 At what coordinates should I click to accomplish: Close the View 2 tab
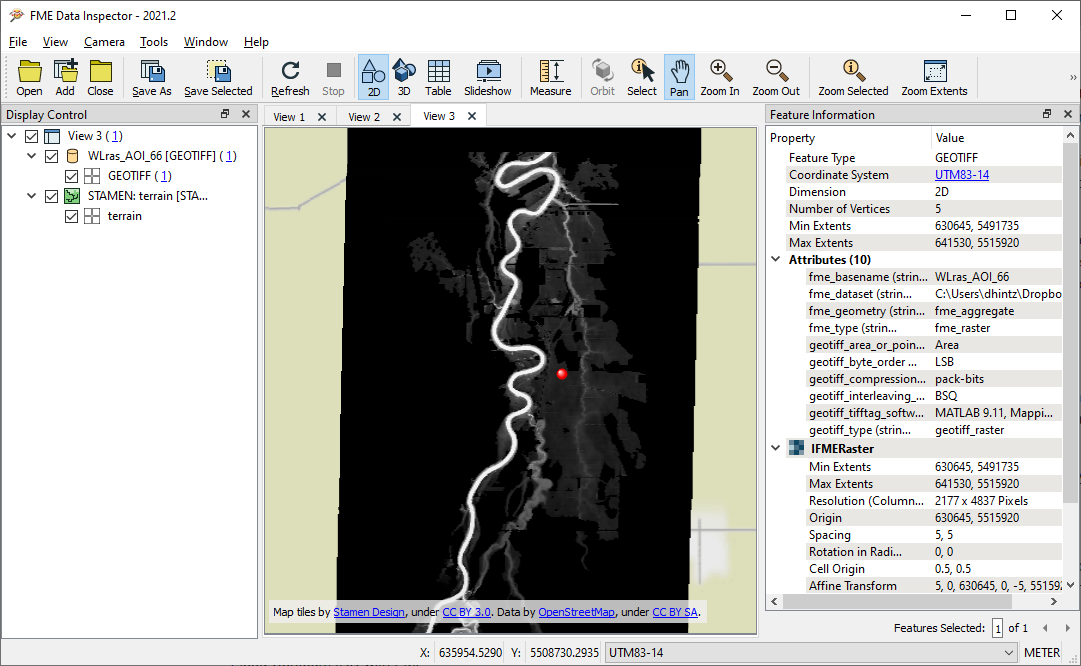pyautogui.click(x=396, y=117)
